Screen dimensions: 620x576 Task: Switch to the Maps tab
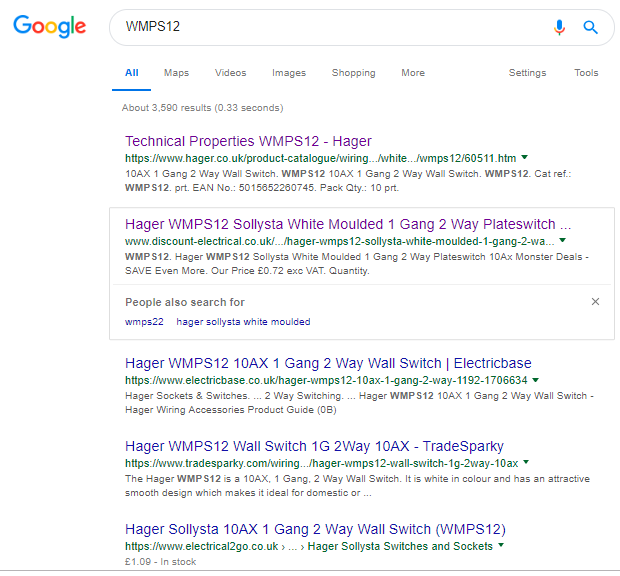coord(176,73)
